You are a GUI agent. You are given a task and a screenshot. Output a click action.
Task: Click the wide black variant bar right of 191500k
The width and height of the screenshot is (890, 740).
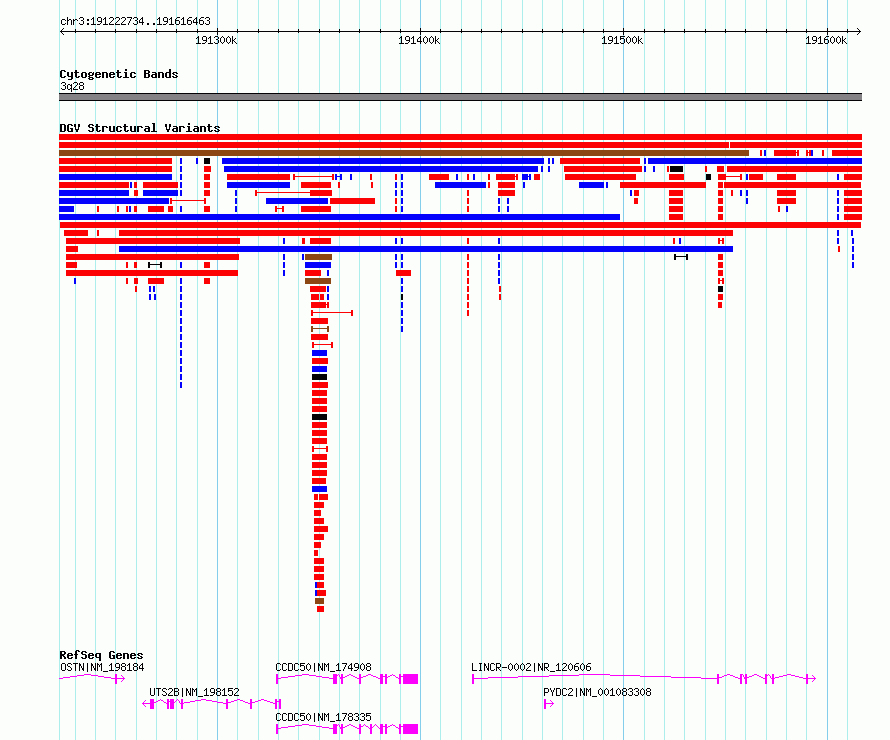(676, 169)
